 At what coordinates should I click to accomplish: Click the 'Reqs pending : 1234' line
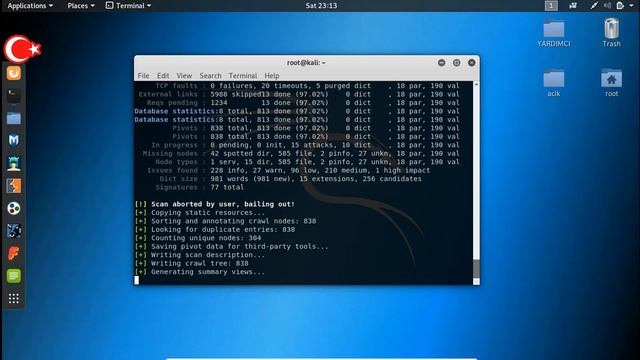[303, 103]
